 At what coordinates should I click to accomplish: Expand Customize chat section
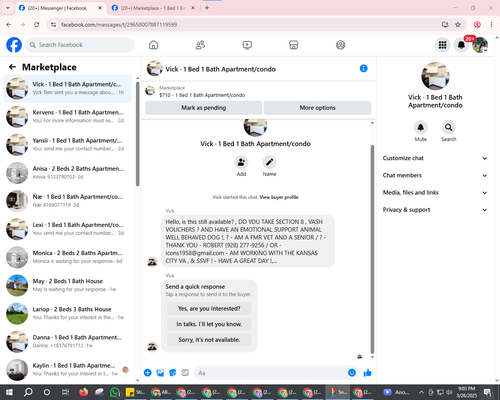click(435, 158)
